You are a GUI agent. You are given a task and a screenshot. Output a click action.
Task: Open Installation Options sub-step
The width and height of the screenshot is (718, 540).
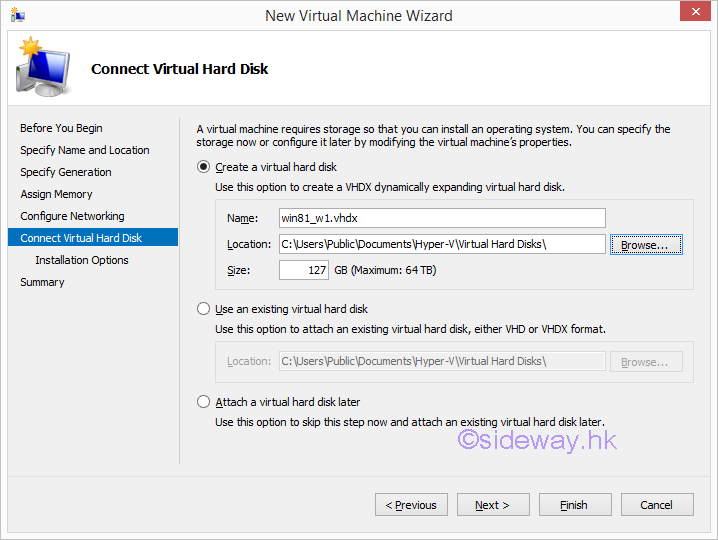pos(82,260)
